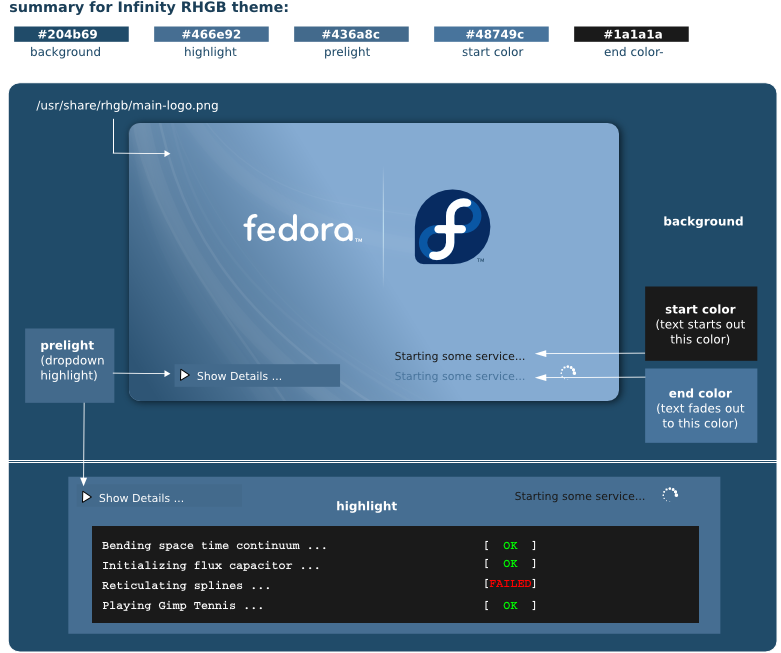781x653 pixels.
Task: Click 'summary for Infinity RHGB theme:' heading
Action: coord(149,7)
